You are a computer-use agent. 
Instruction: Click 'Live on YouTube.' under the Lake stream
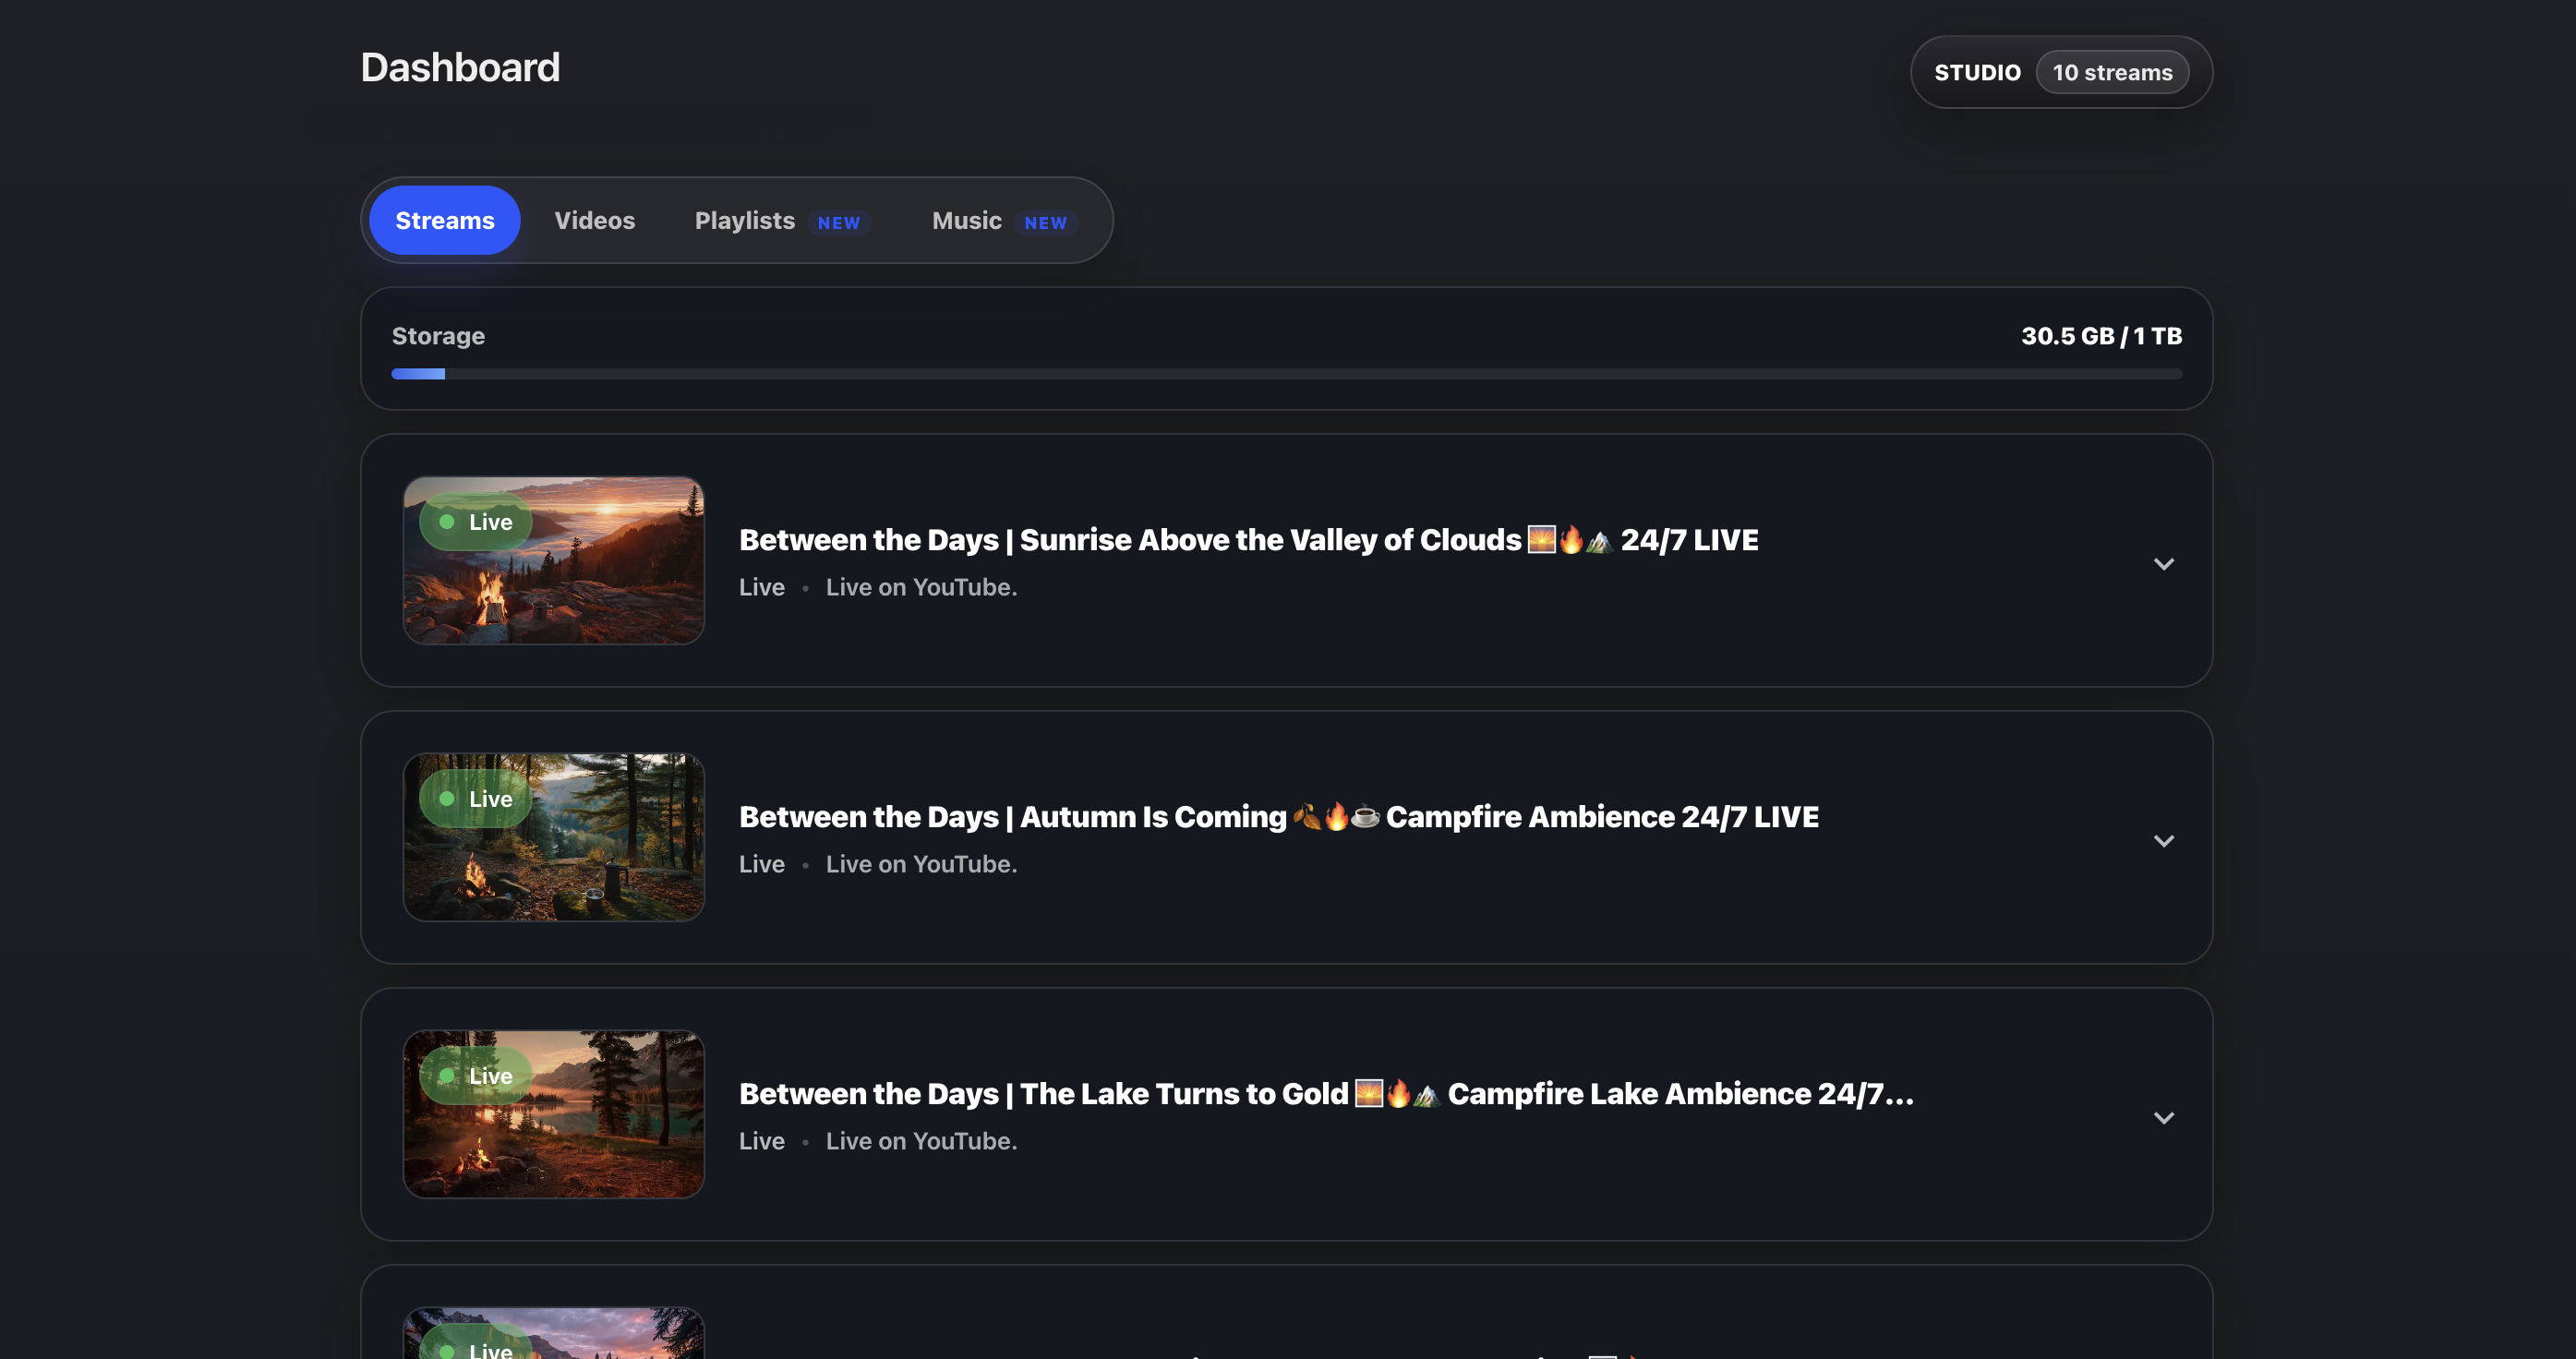(921, 1142)
